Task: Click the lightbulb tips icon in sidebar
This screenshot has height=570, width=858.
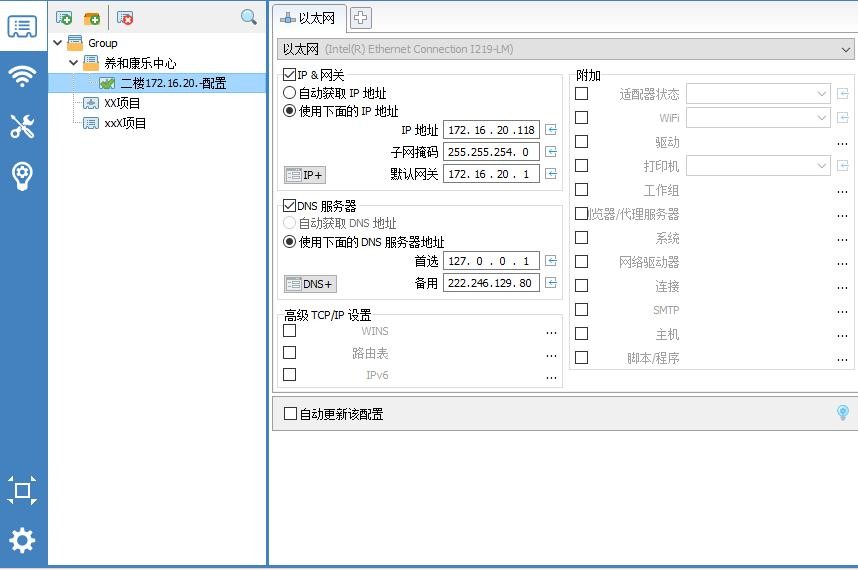Action: click(x=22, y=176)
